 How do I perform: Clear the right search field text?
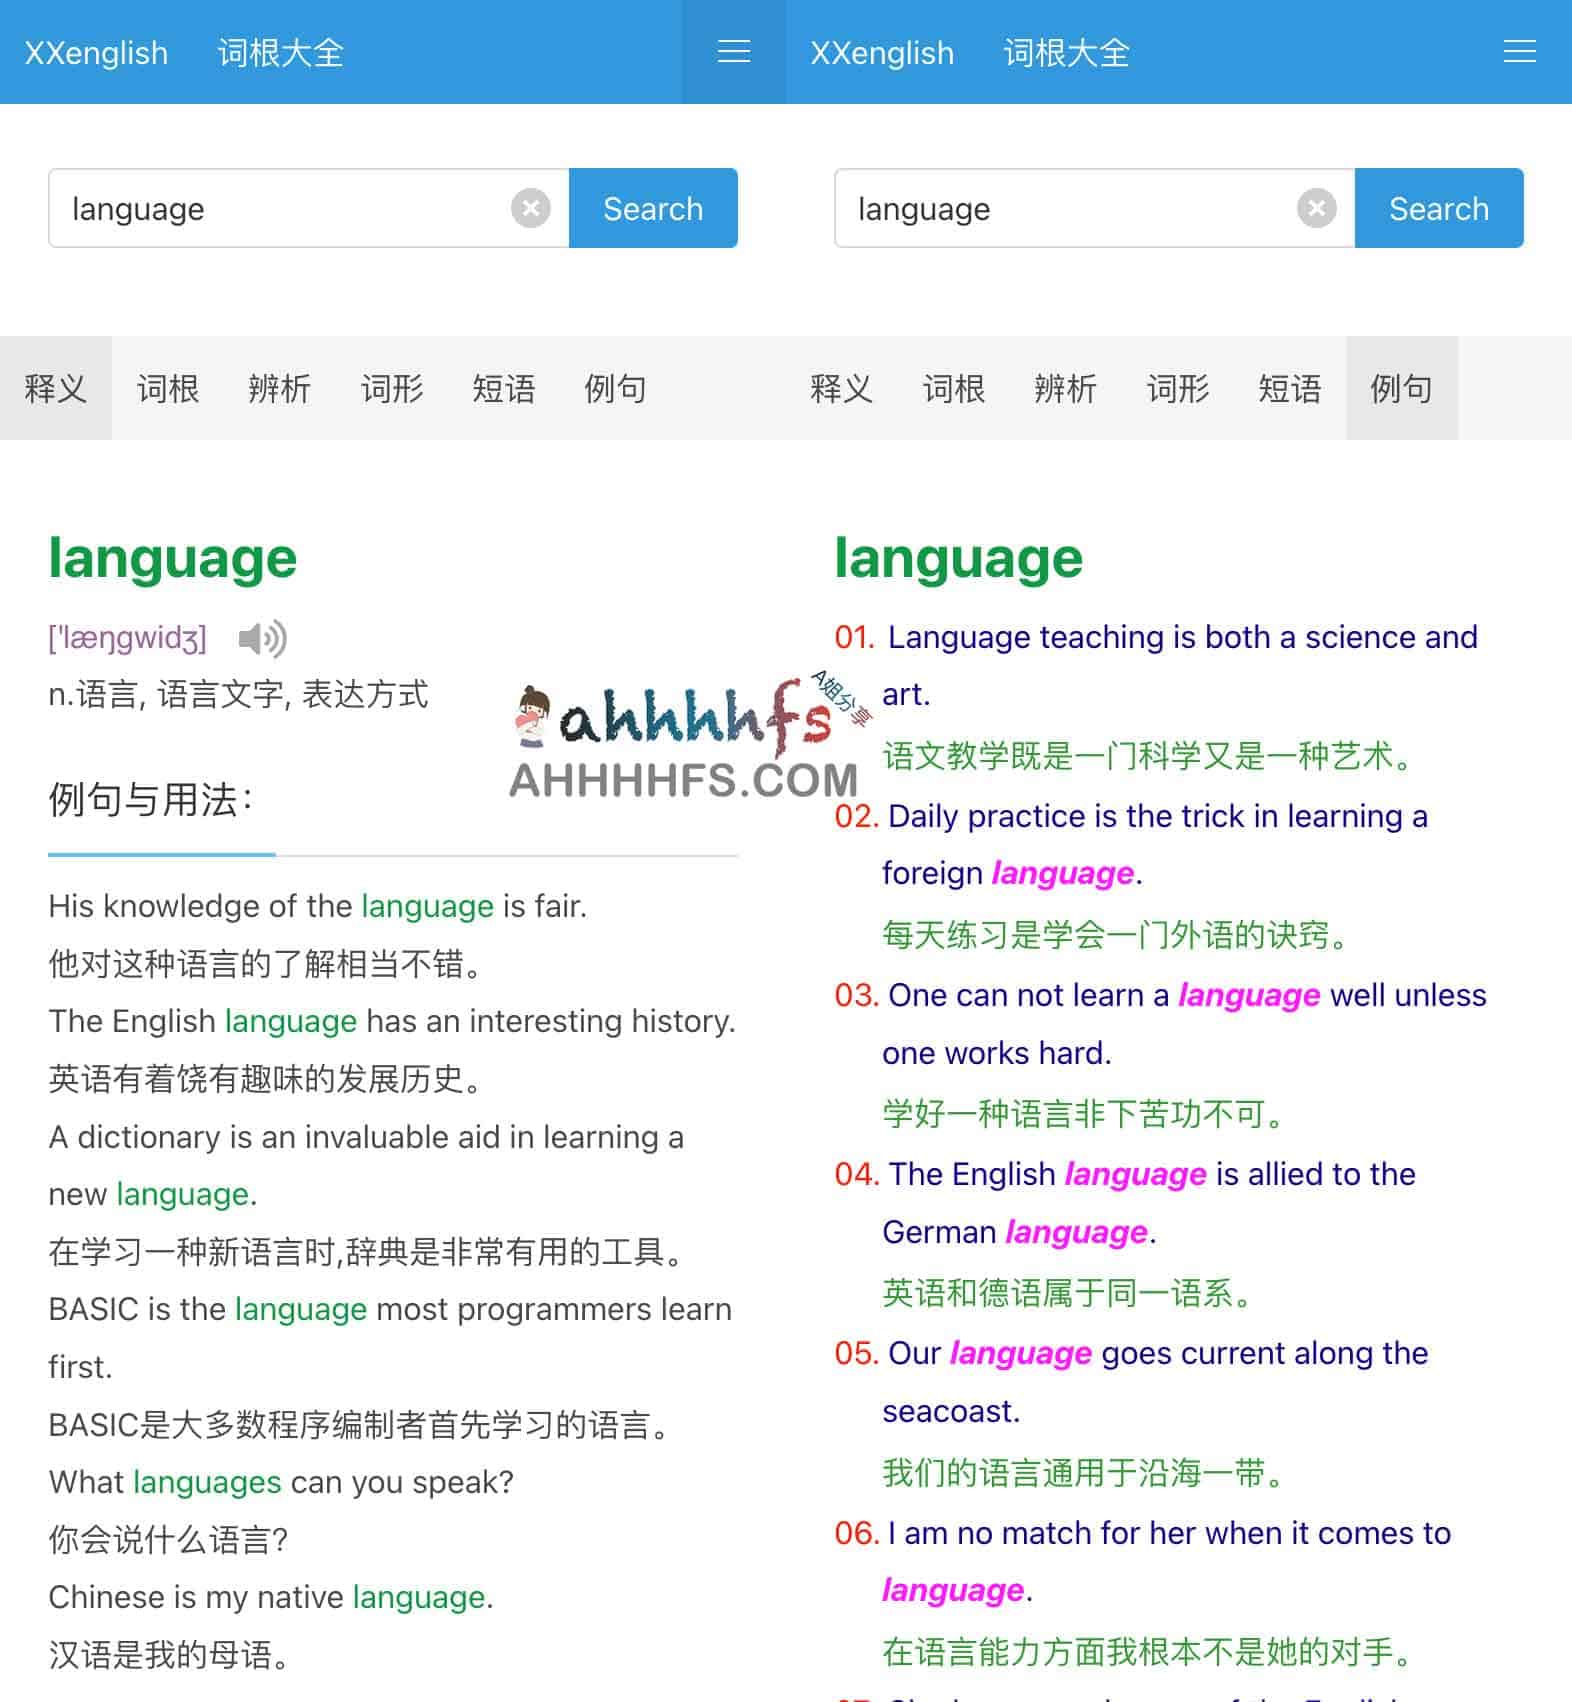pyautogui.click(x=1316, y=208)
